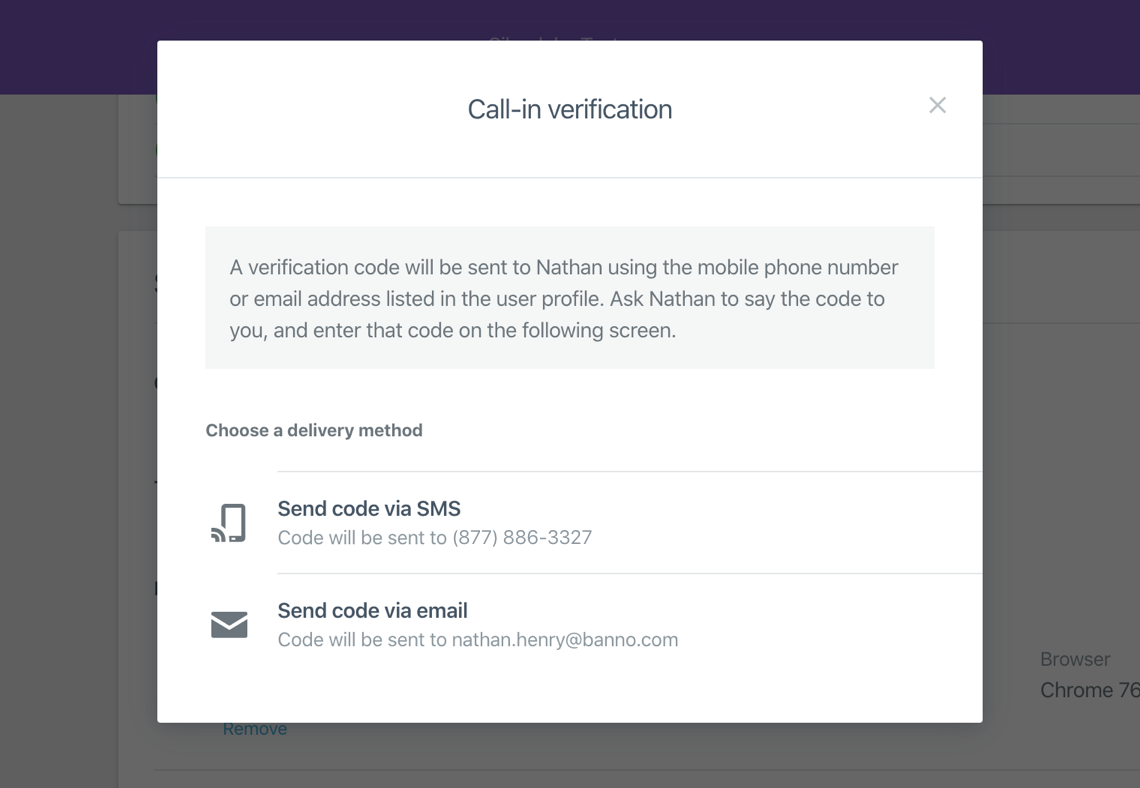This screenshot has width=1140, height=788.
Task: Click the SMS code destination subtitle text
Action: point(433,538)
